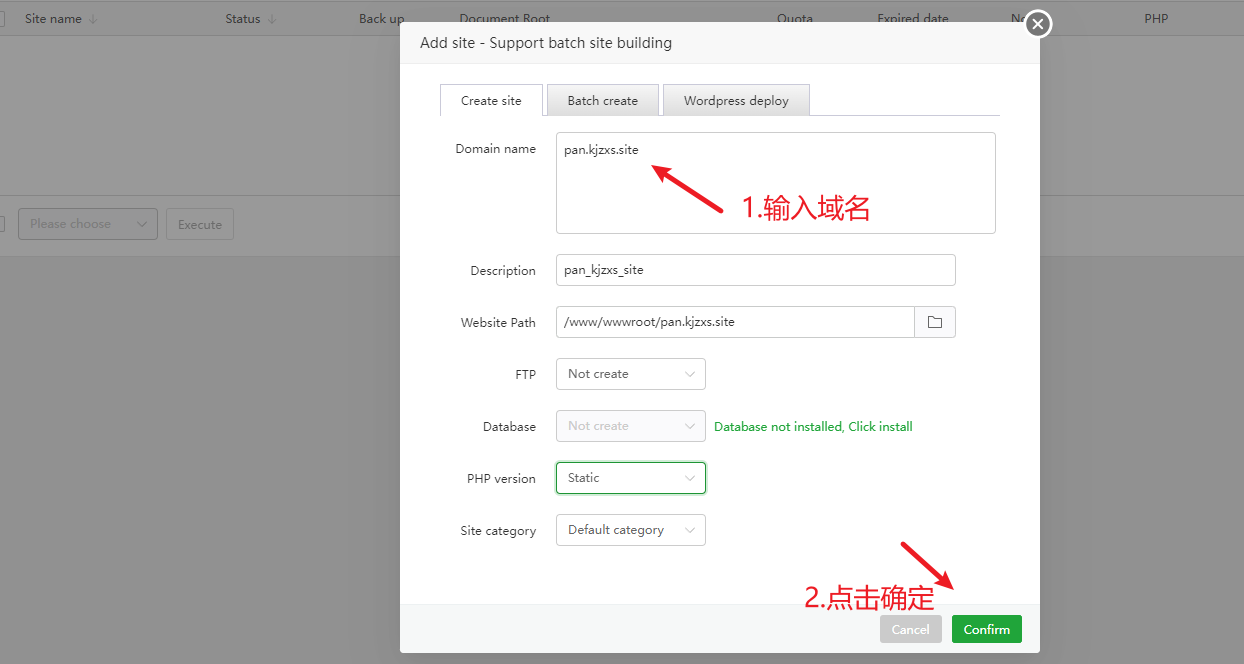Switch to the Batch create tab
This screenshot has width=1244, height=664.
[602, 101]
